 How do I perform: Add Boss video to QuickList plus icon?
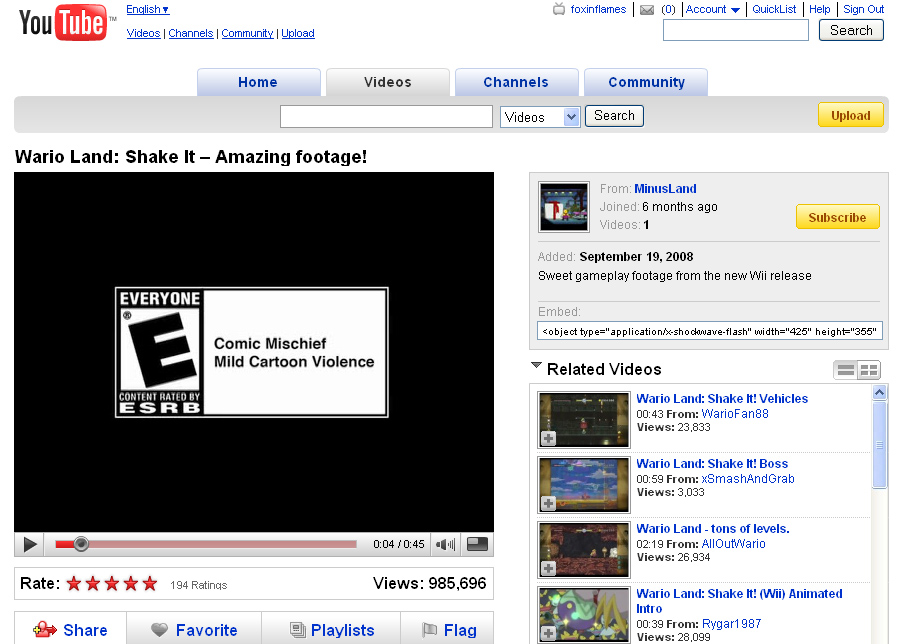(x=548, y=503)
